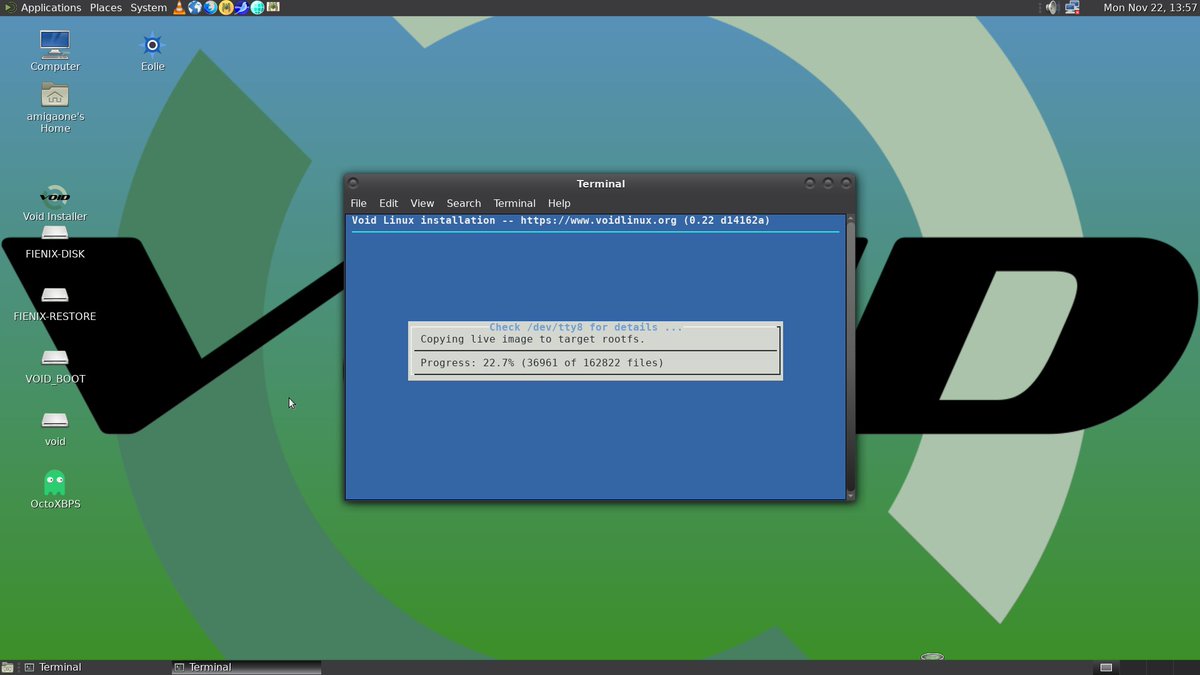Viewport: 1200px width, 675px height.
Task: Switch to the active second Terminal taskbar entry
Action: point(246,667)
